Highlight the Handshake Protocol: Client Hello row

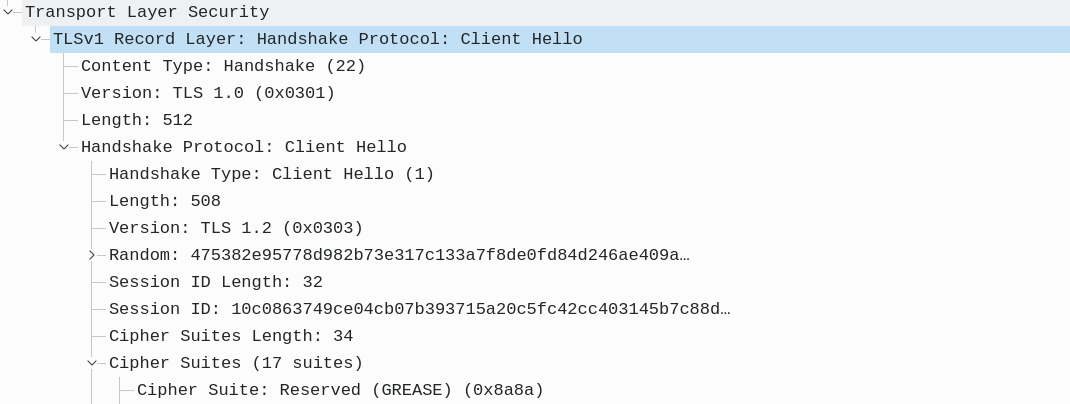(x=243, y=147)
